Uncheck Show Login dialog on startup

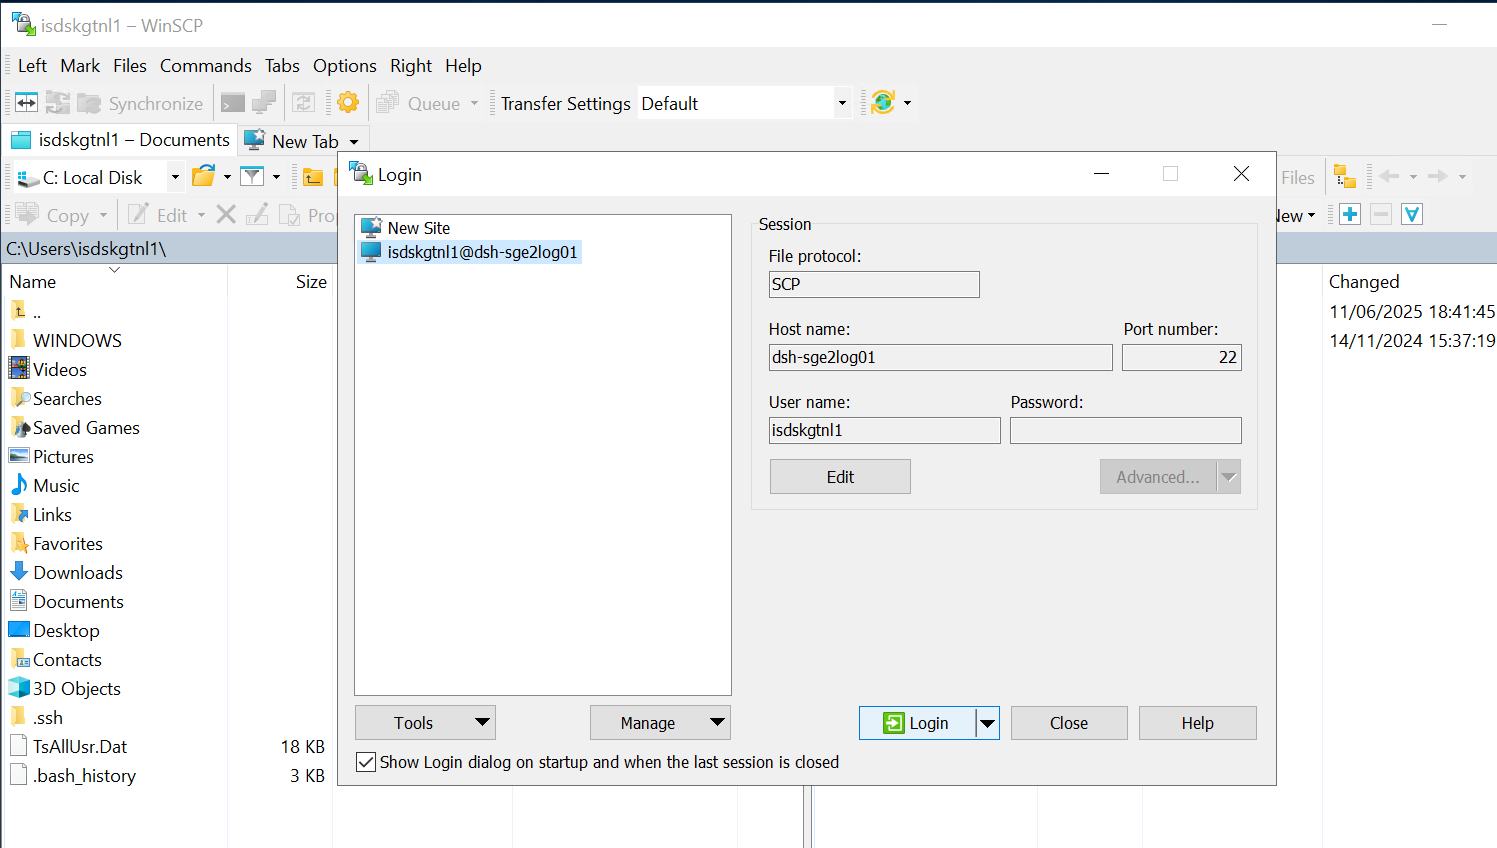click(366, 762)
